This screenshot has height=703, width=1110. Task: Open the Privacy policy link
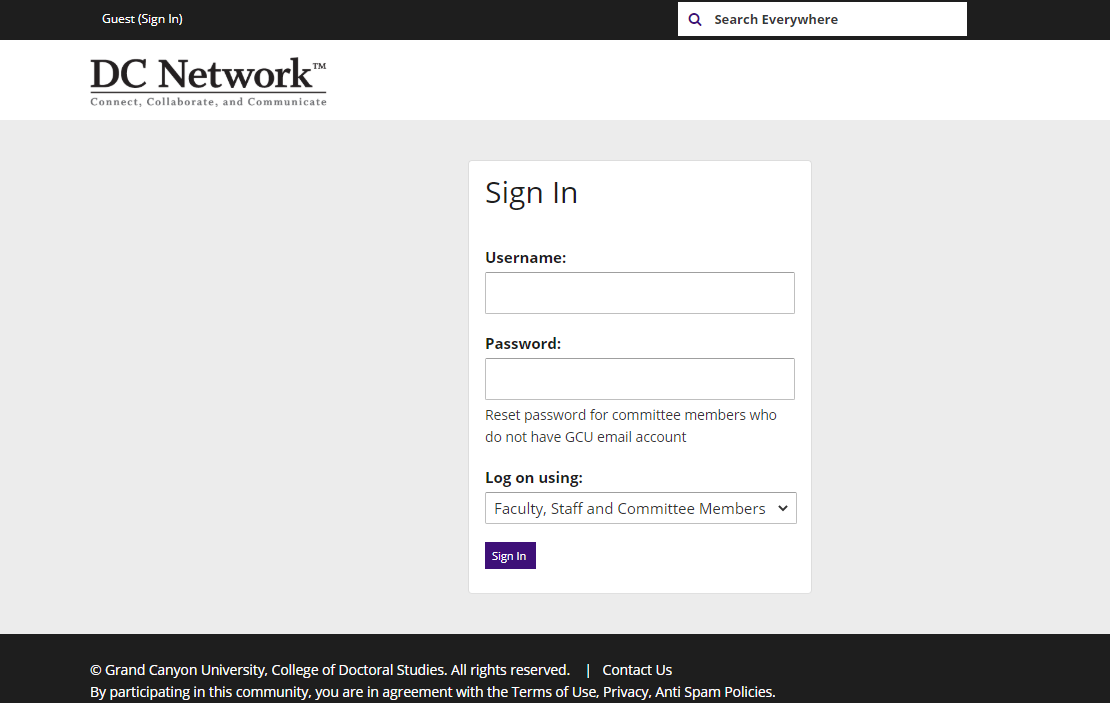pyautogui.click(x=626, y=692)
